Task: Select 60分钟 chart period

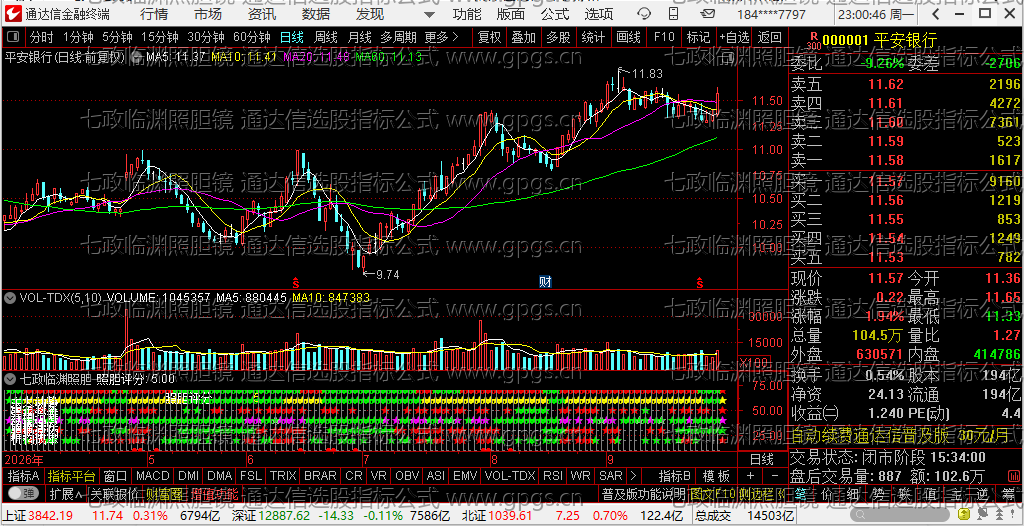Action: (251, 37)
